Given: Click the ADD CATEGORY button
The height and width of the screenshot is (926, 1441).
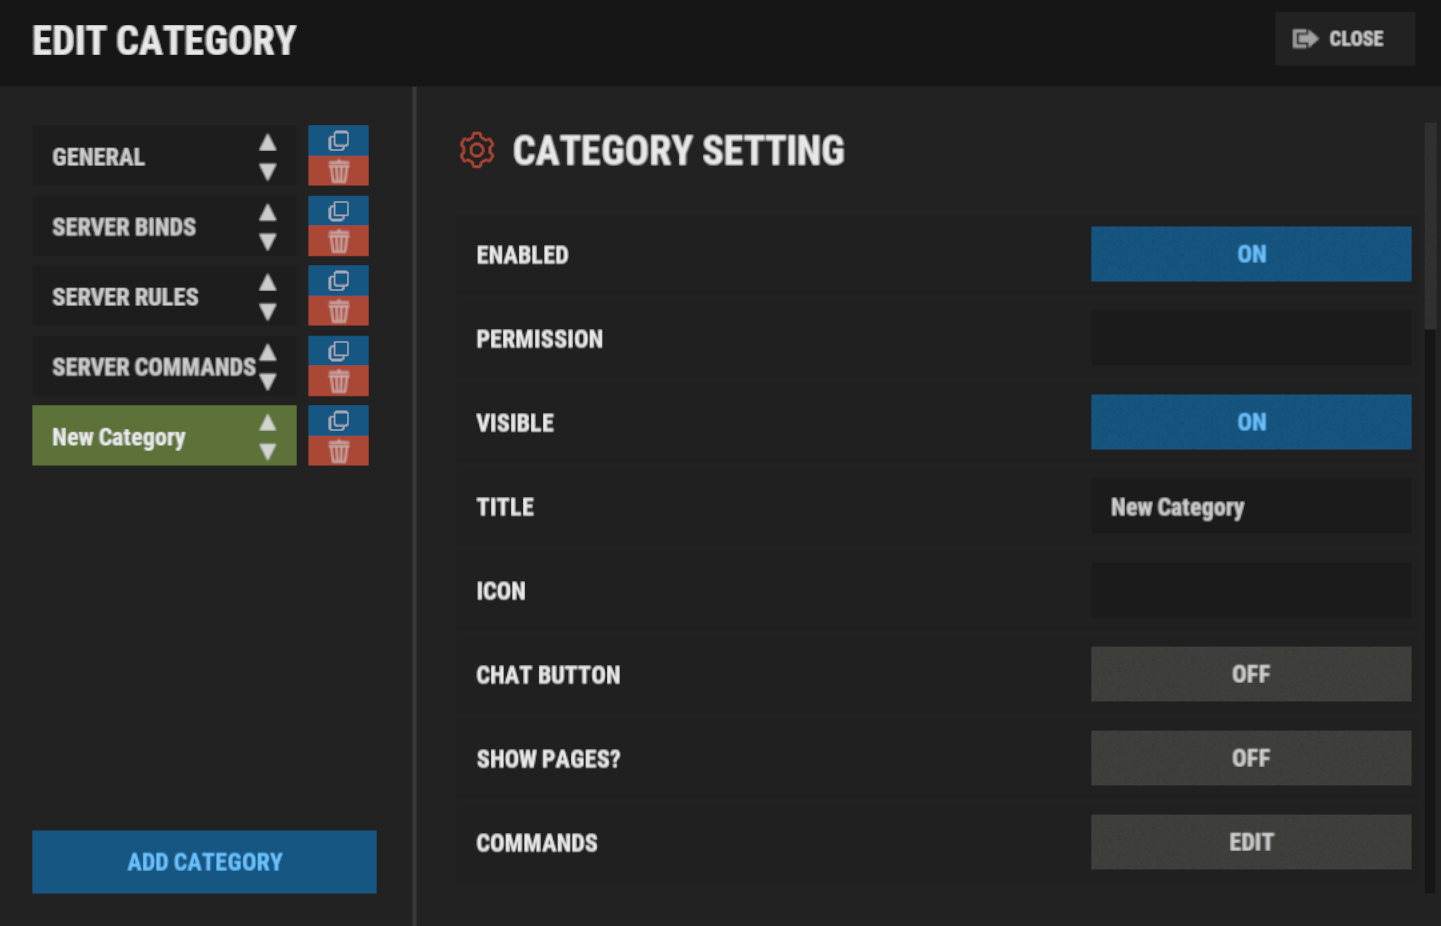Looking at the screenshot, I should (204, 862).
